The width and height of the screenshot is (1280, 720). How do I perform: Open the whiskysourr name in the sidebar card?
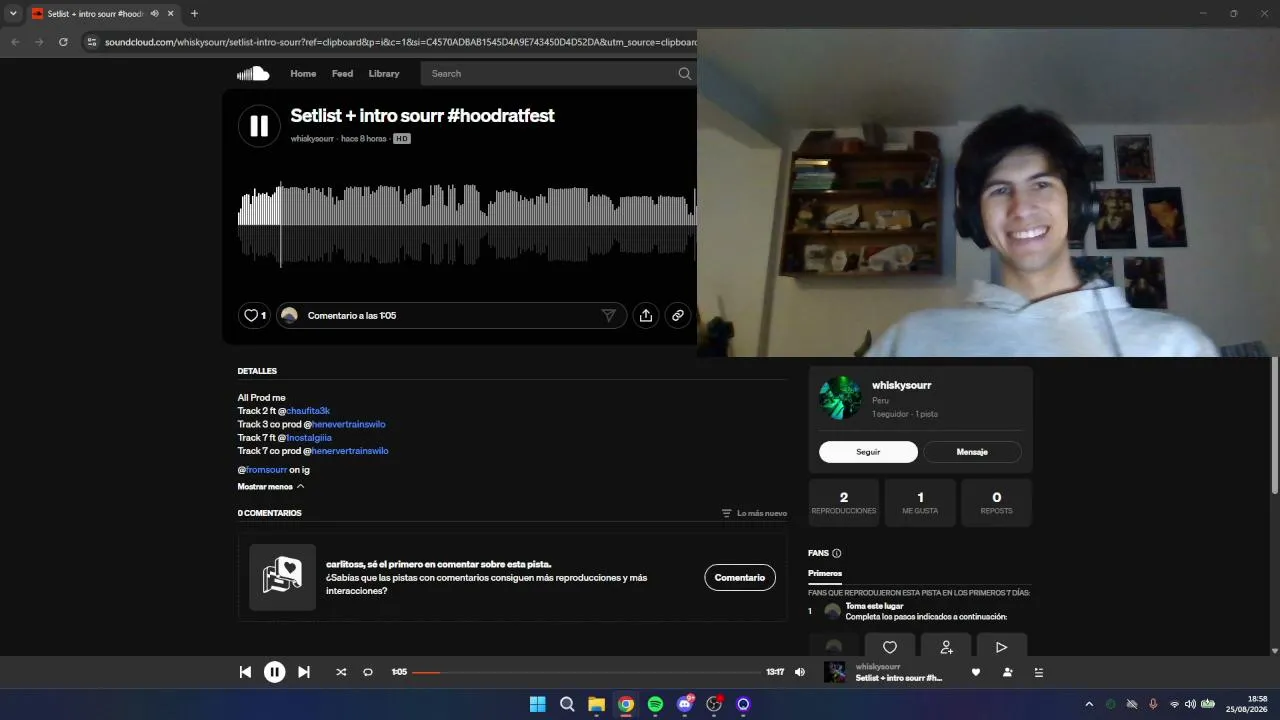coord(902,385)
